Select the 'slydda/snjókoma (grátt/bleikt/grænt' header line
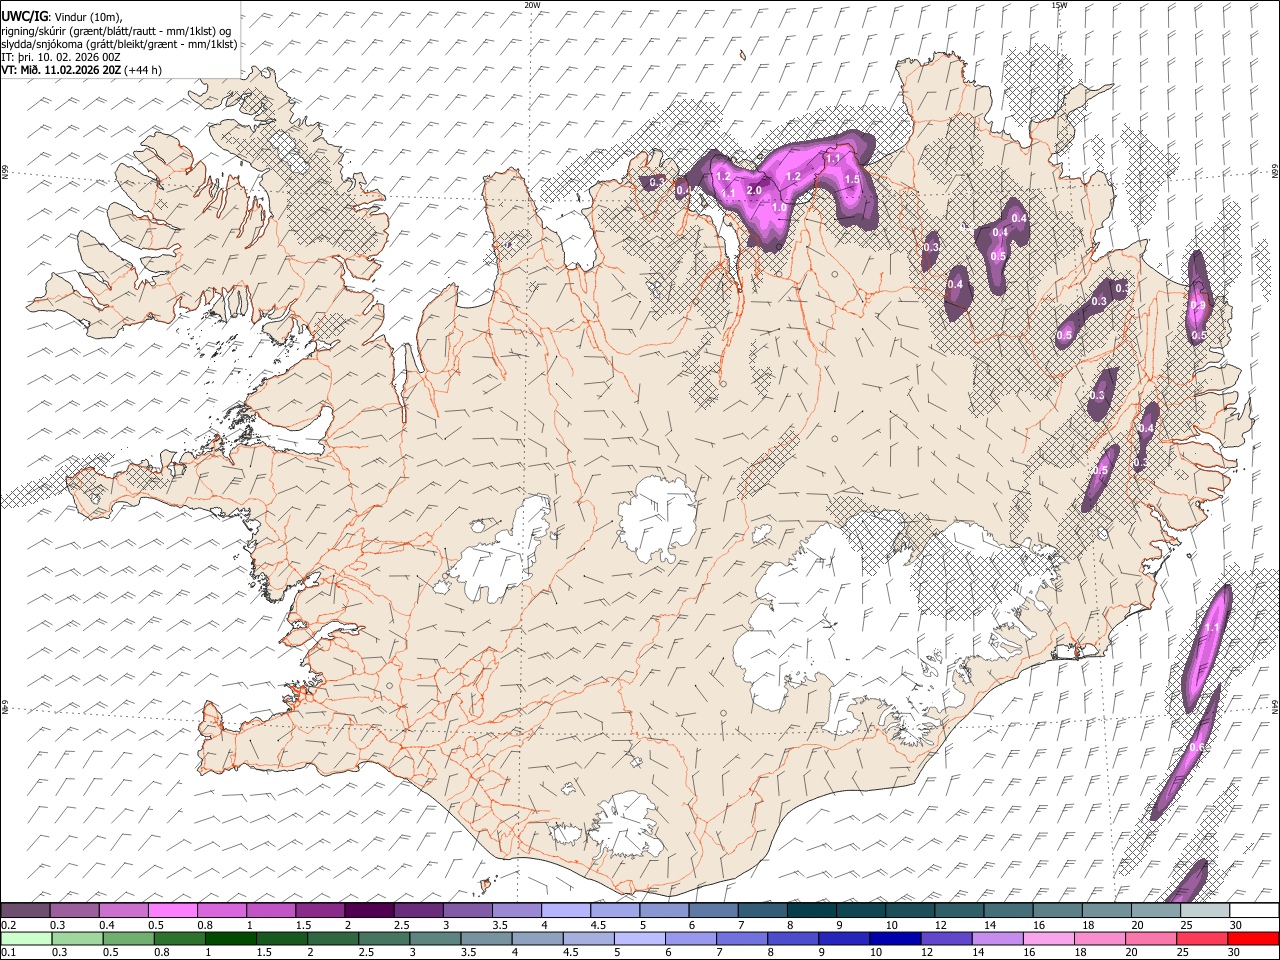 coord(119,44)
